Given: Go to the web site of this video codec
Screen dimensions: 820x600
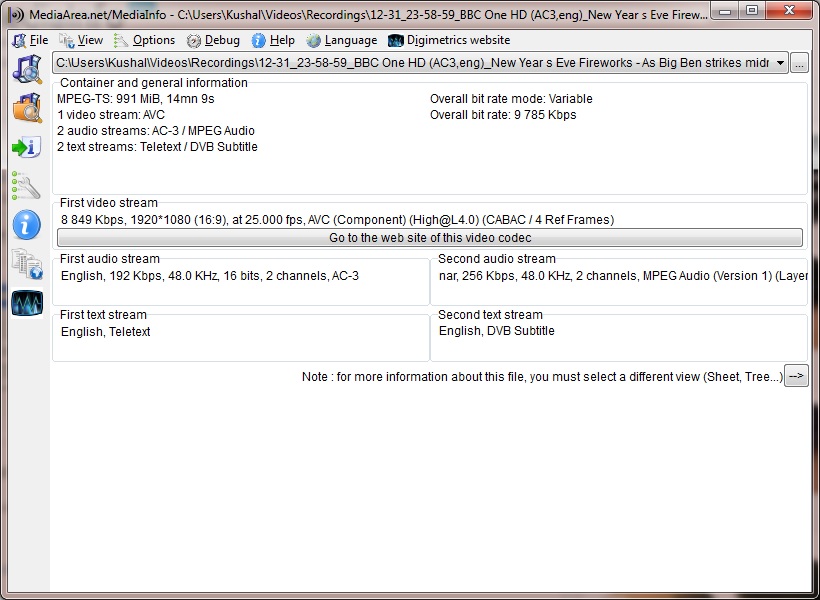Looking at the screenshot, I should (430, 237).
